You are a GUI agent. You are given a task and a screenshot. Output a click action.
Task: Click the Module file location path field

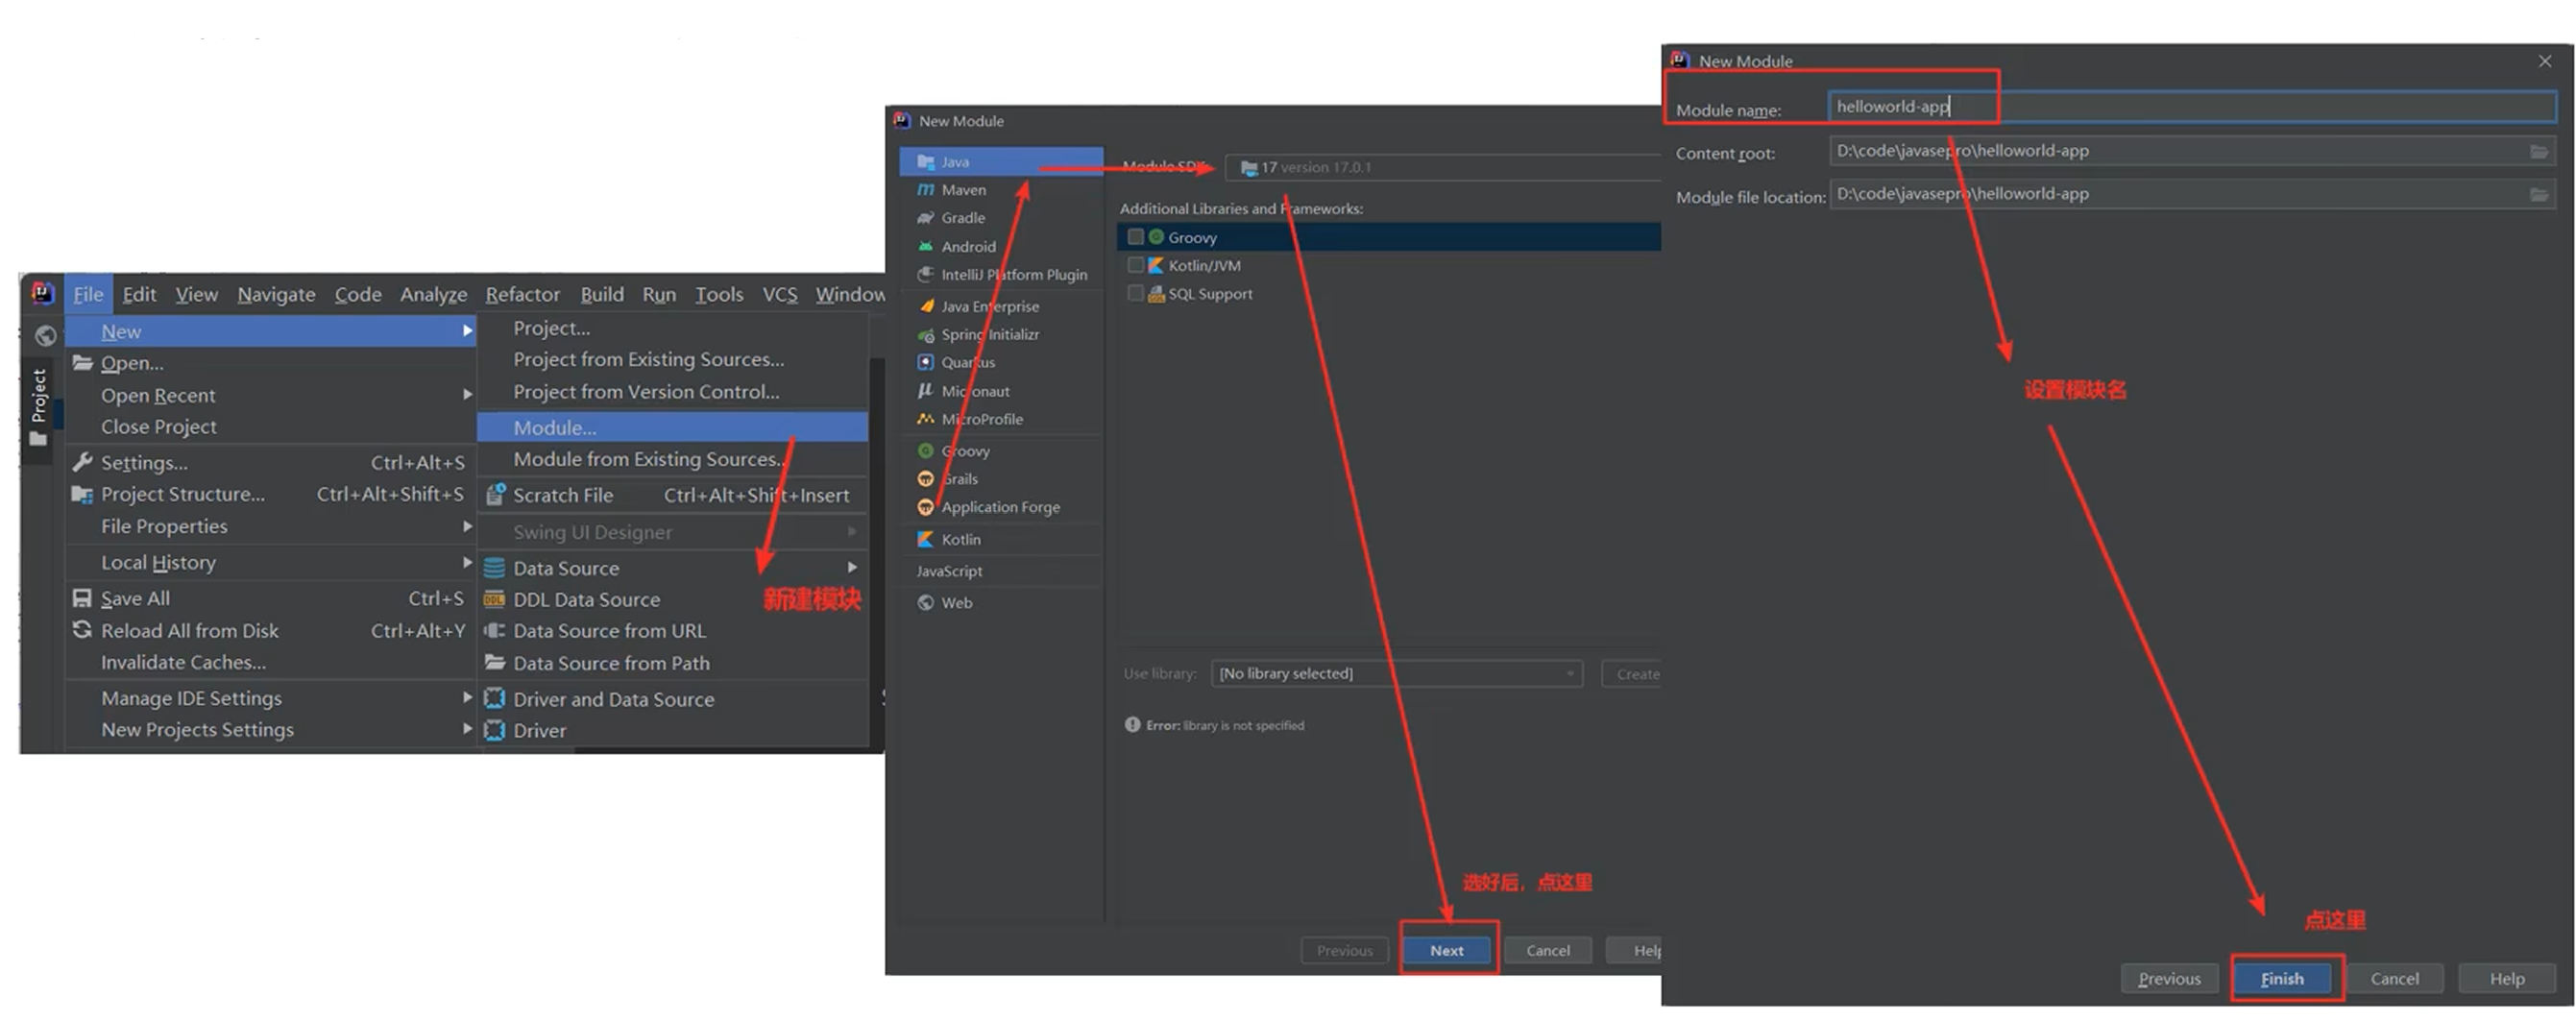[2192, 194]
